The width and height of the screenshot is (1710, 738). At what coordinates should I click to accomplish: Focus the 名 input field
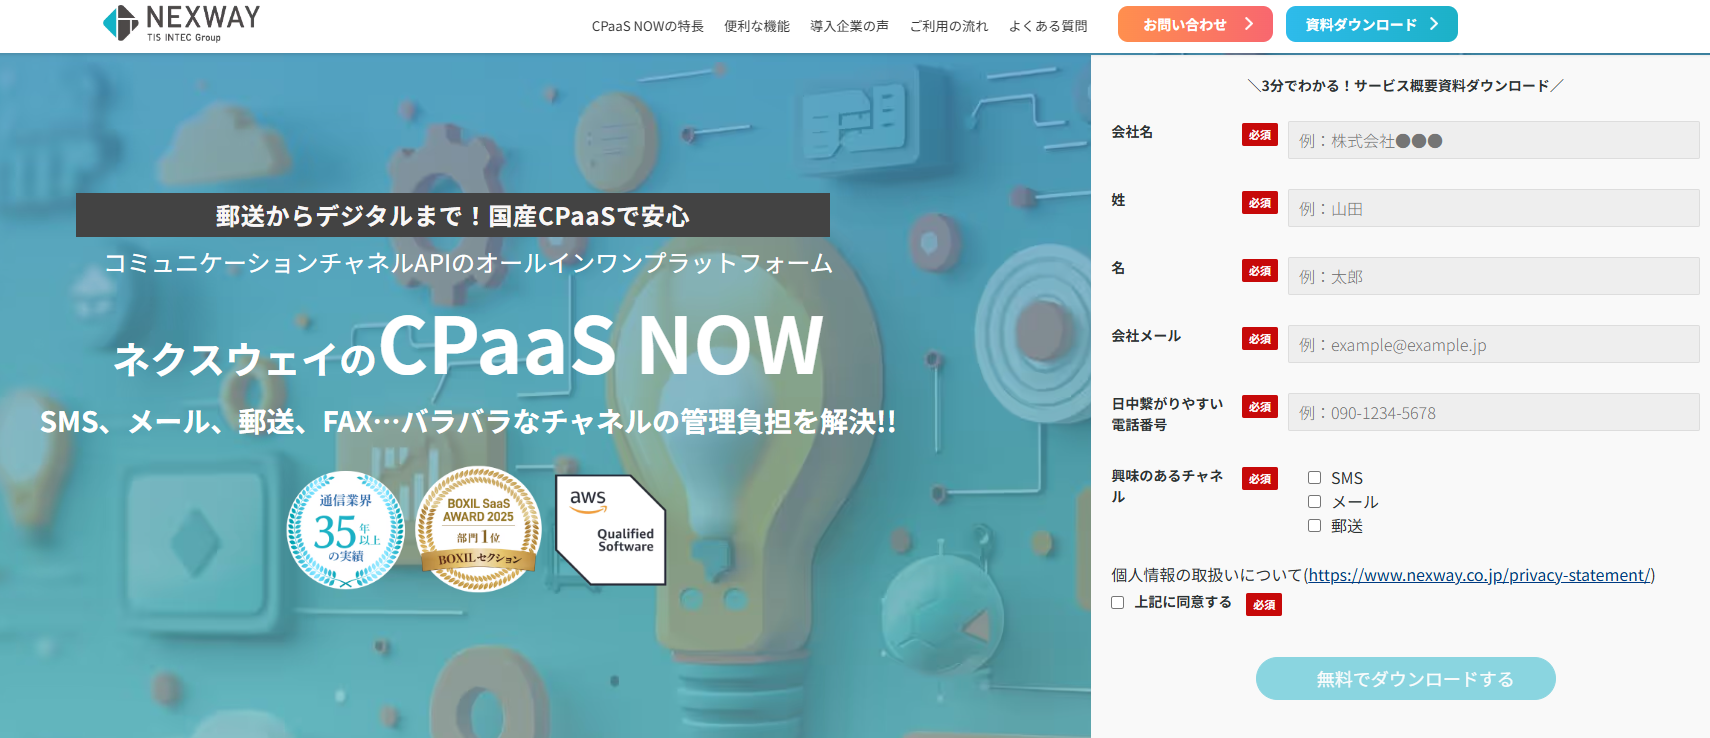click(x=1493, y=276)
